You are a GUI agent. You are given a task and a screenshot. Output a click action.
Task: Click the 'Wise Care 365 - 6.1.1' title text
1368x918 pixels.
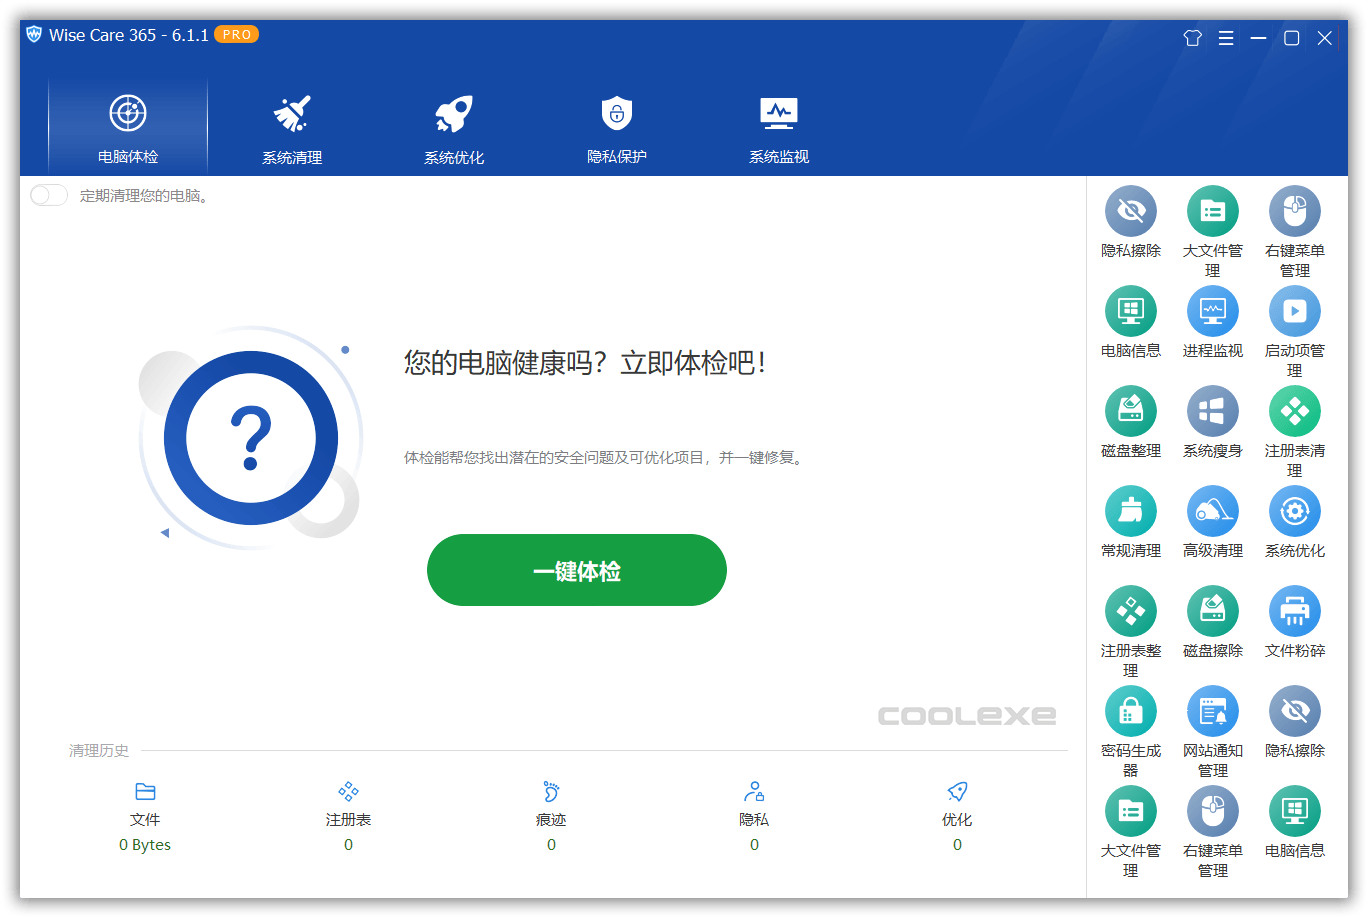[129, 35]
